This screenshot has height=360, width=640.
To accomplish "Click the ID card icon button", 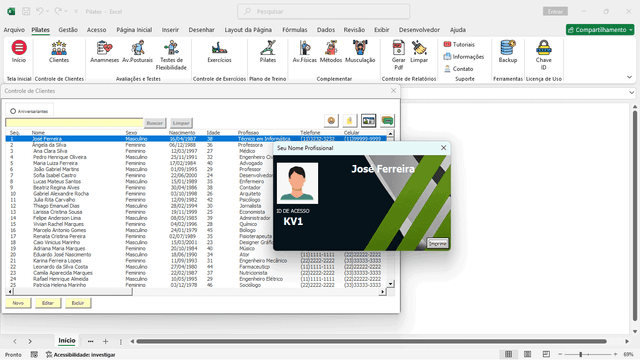I will (x=369, y=120).
